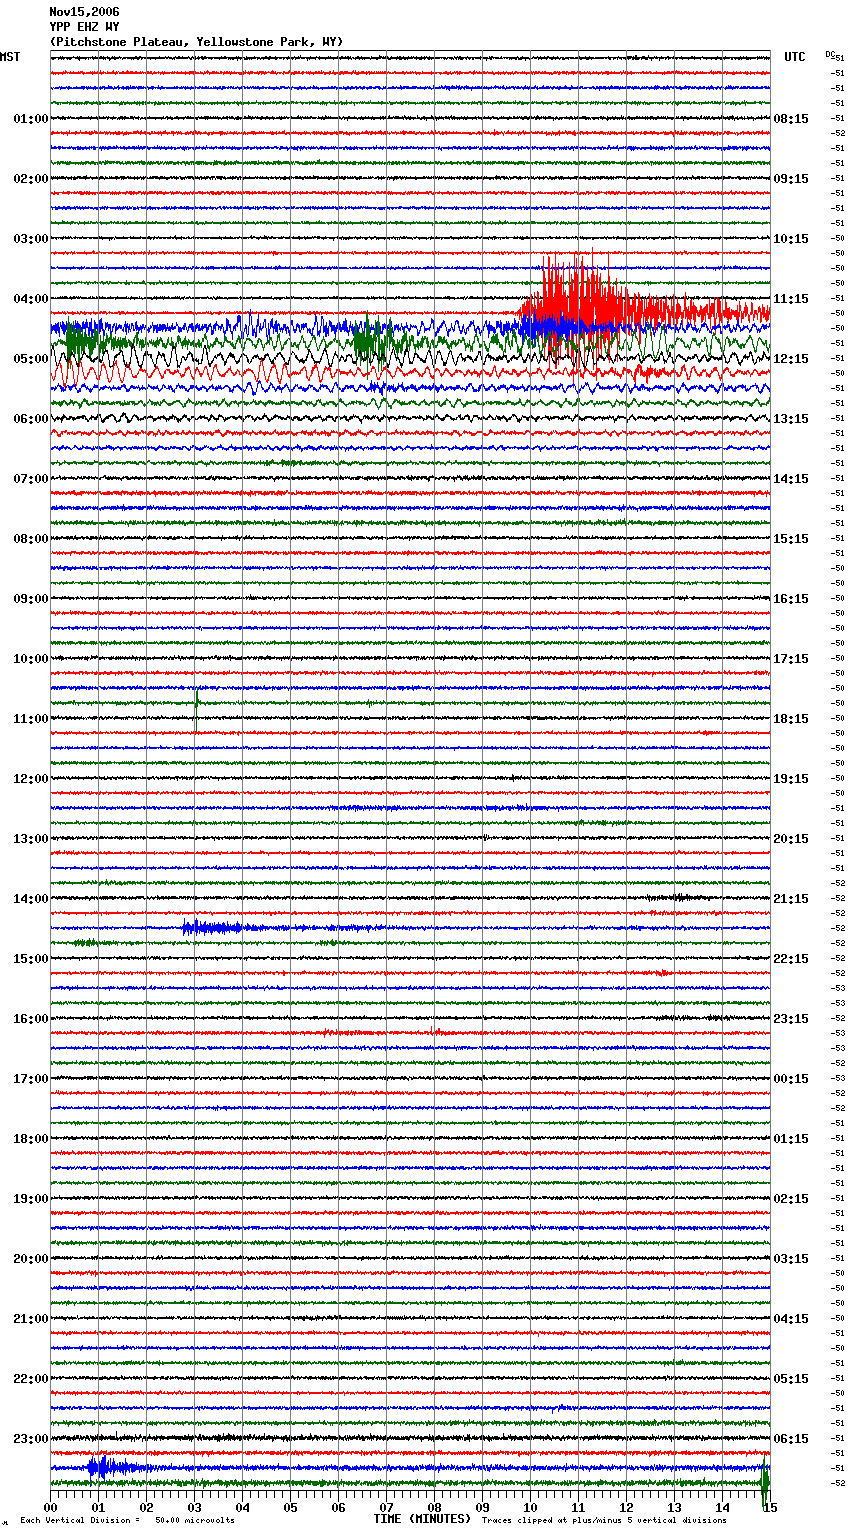Viewport: 850px width, 1534px height.
Task: Click minute 08 tick label on the bottom axis
Action: (x=434, y=1507)
